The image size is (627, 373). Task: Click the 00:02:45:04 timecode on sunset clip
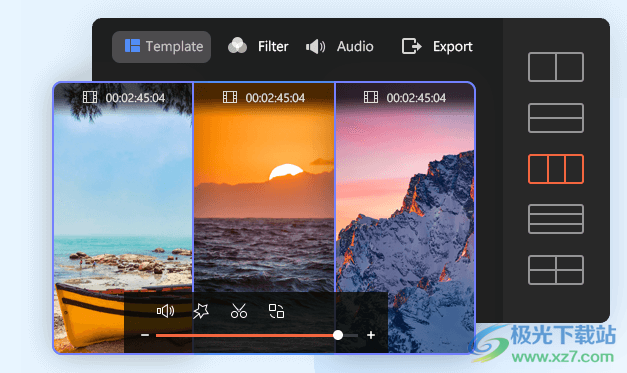click(275, 98)
